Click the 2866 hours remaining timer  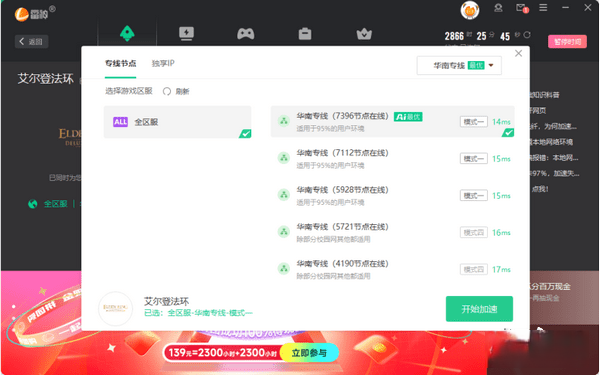coord(454,36)
